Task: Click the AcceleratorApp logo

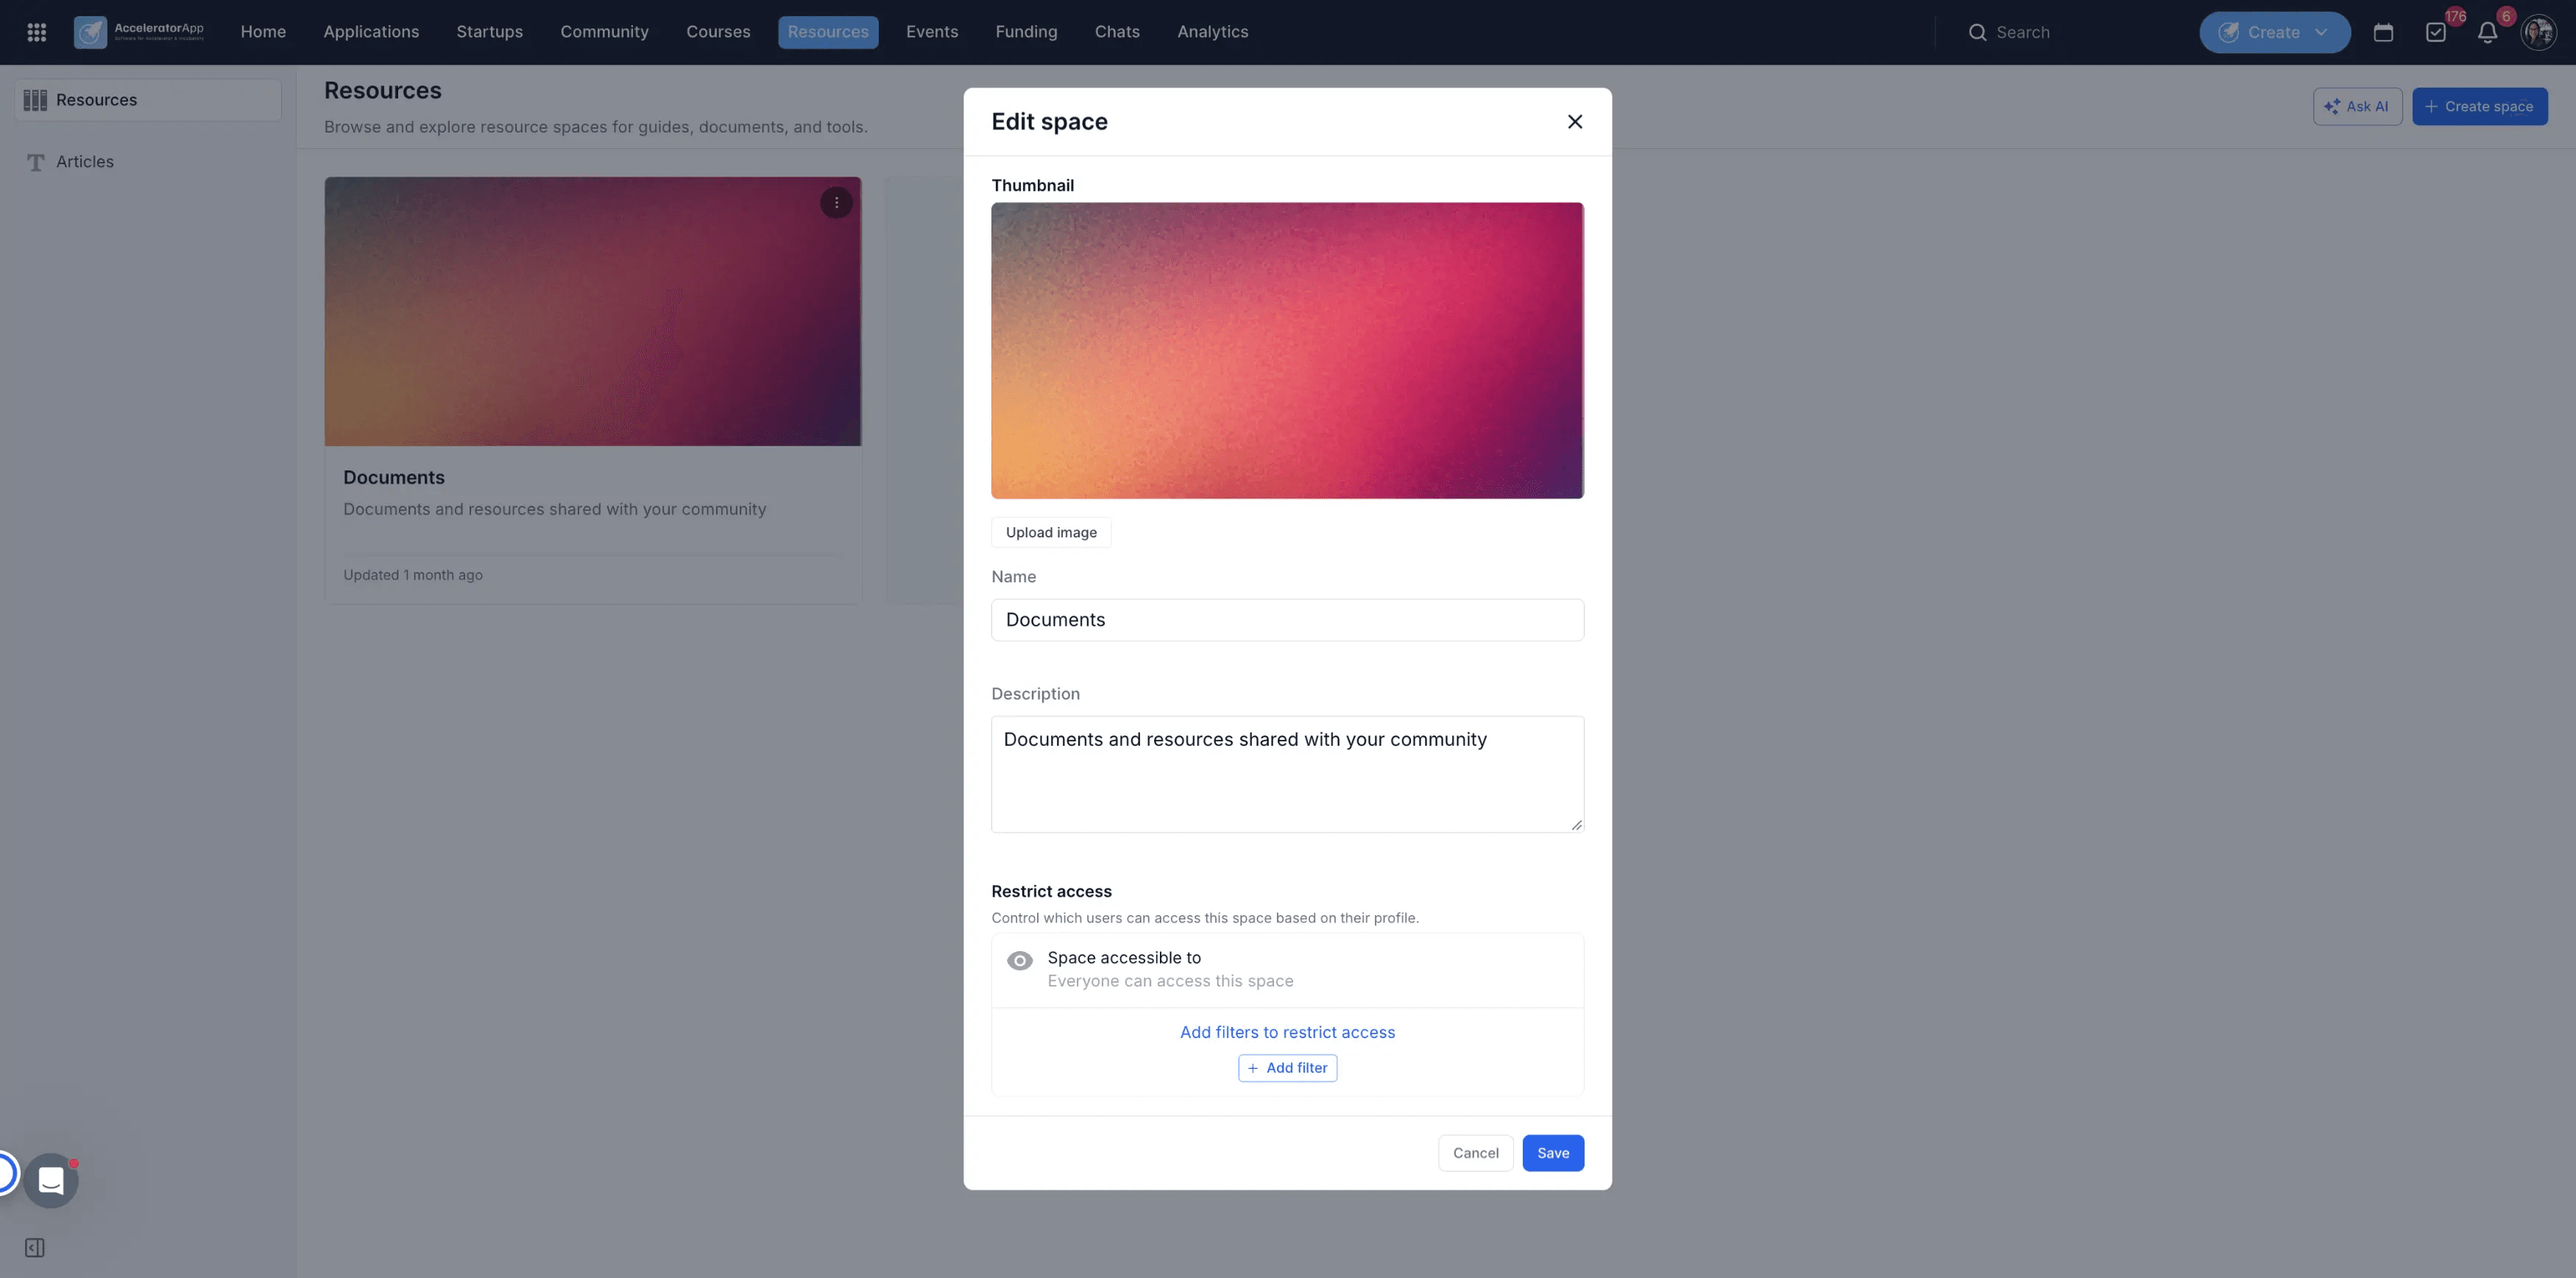Action: click(x=139, y=32)
